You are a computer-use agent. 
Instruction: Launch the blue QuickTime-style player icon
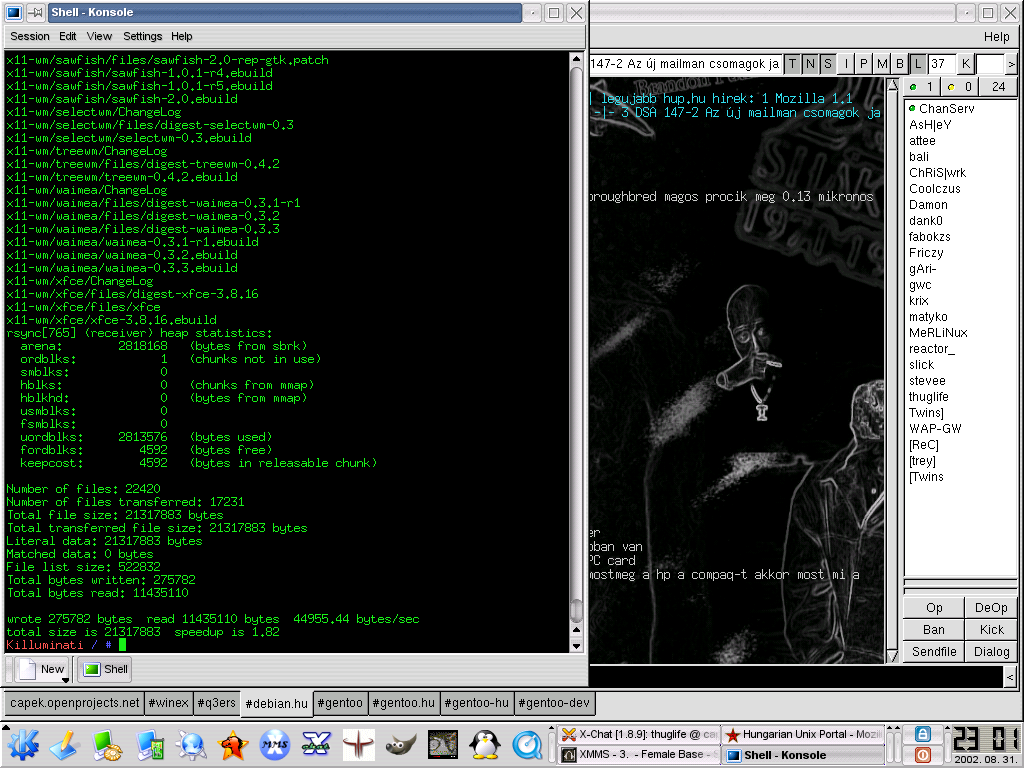(526, 744)
